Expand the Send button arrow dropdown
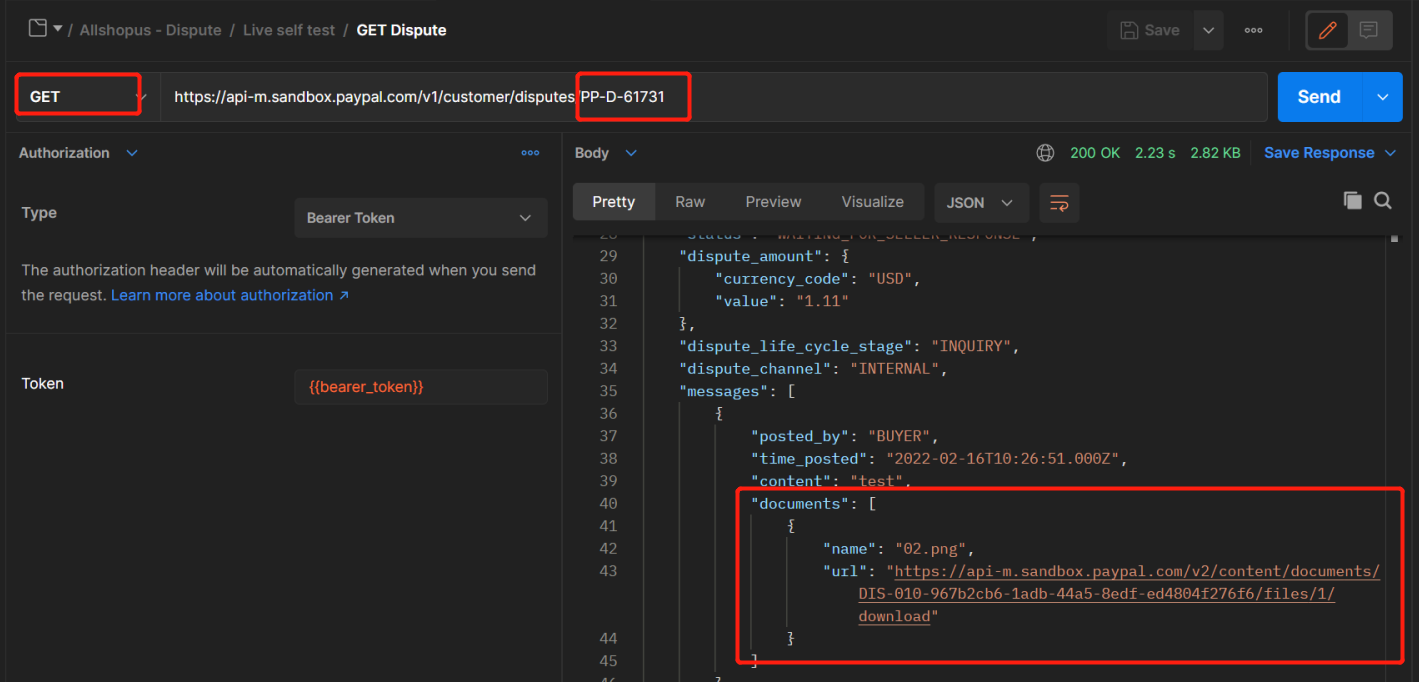Screen dimensions: 1419x682 tap(1383, 97)
